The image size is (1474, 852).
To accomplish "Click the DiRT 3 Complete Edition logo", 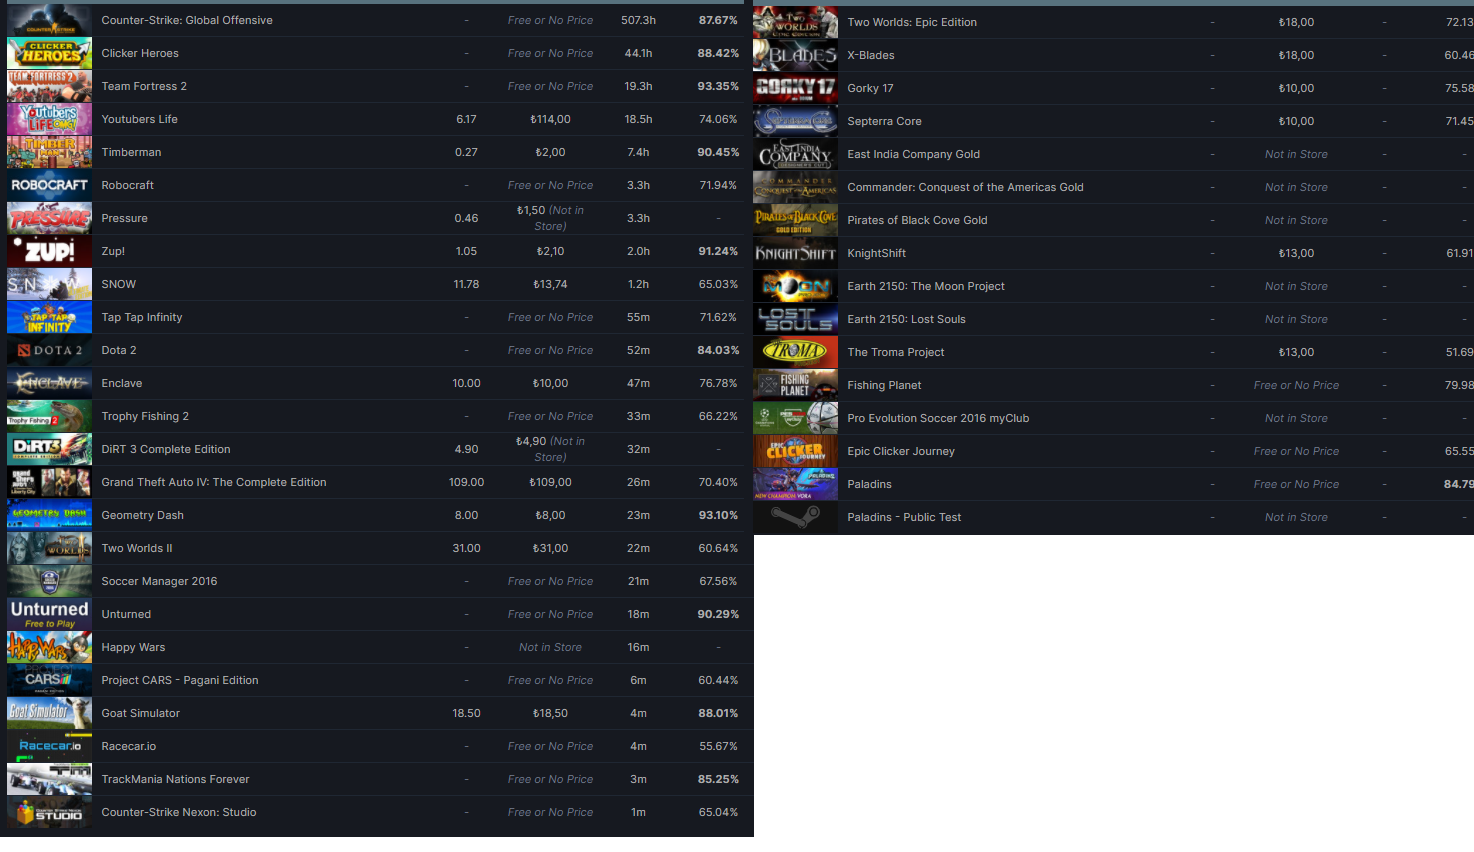I will [49, 449].
